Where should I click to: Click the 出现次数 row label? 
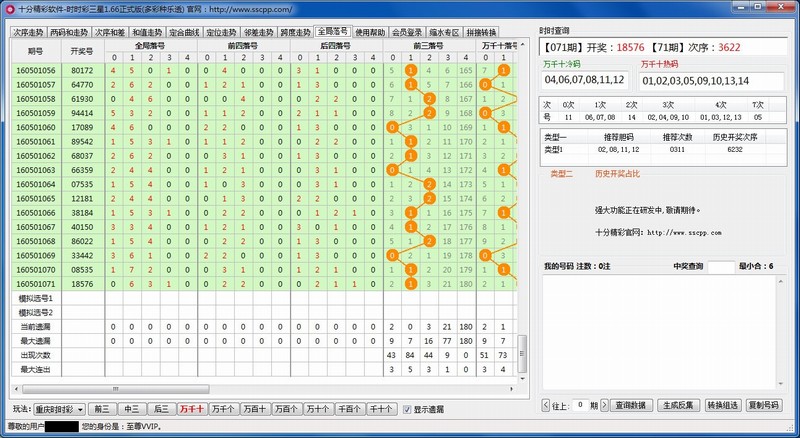coord(36,355)
